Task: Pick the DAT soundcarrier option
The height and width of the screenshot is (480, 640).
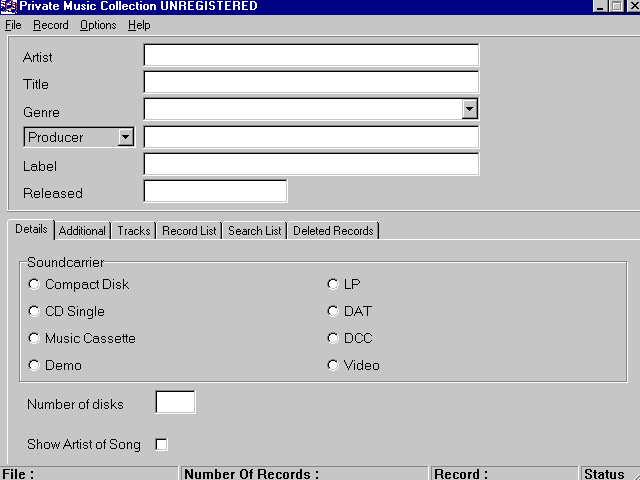Action: (x=333, y=312)
